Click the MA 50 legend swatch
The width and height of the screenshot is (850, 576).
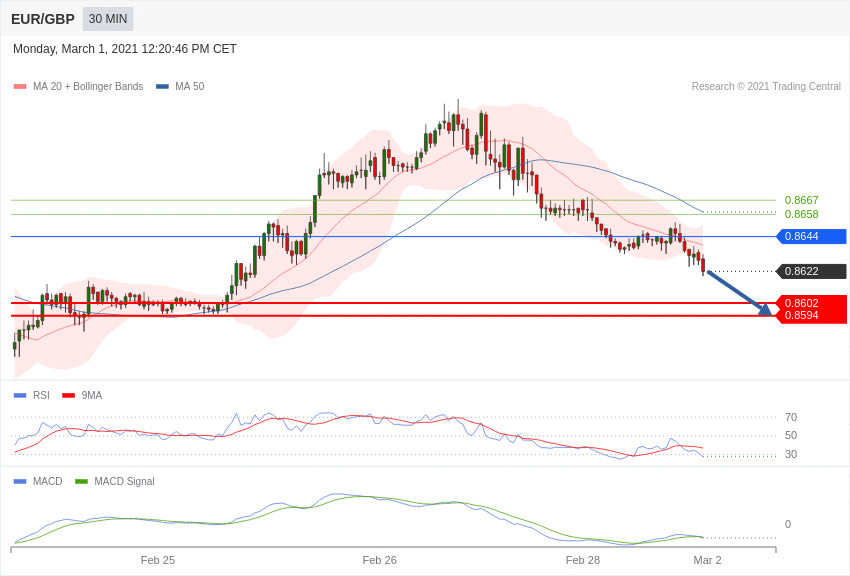pos(162,86)
